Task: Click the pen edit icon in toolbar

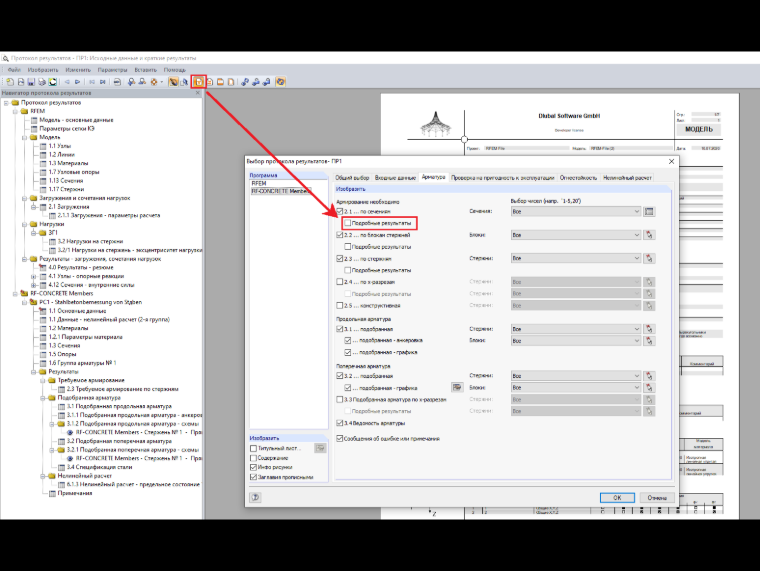Action: tap(173, 82)
